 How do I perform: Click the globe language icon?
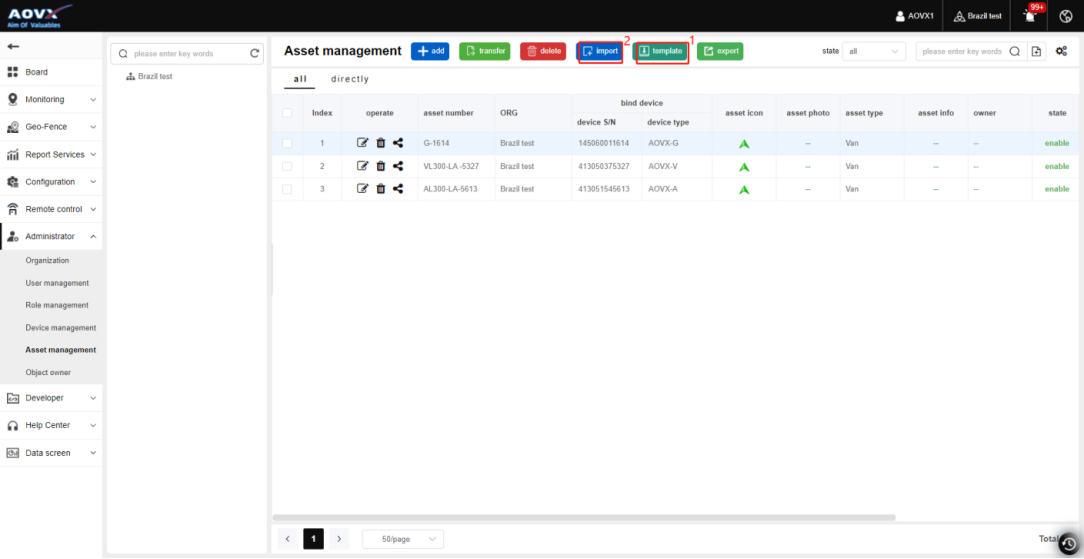click(1066, 16)
